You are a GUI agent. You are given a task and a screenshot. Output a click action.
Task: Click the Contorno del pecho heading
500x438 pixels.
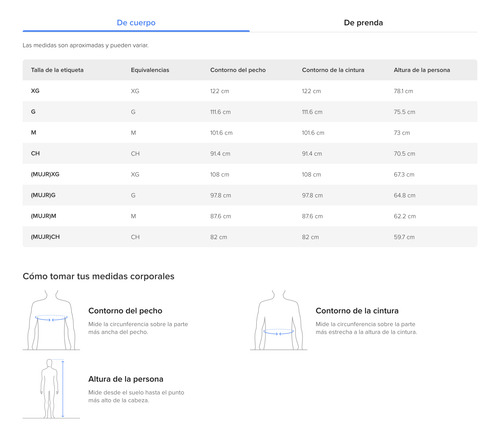click(x=125, y=311)
